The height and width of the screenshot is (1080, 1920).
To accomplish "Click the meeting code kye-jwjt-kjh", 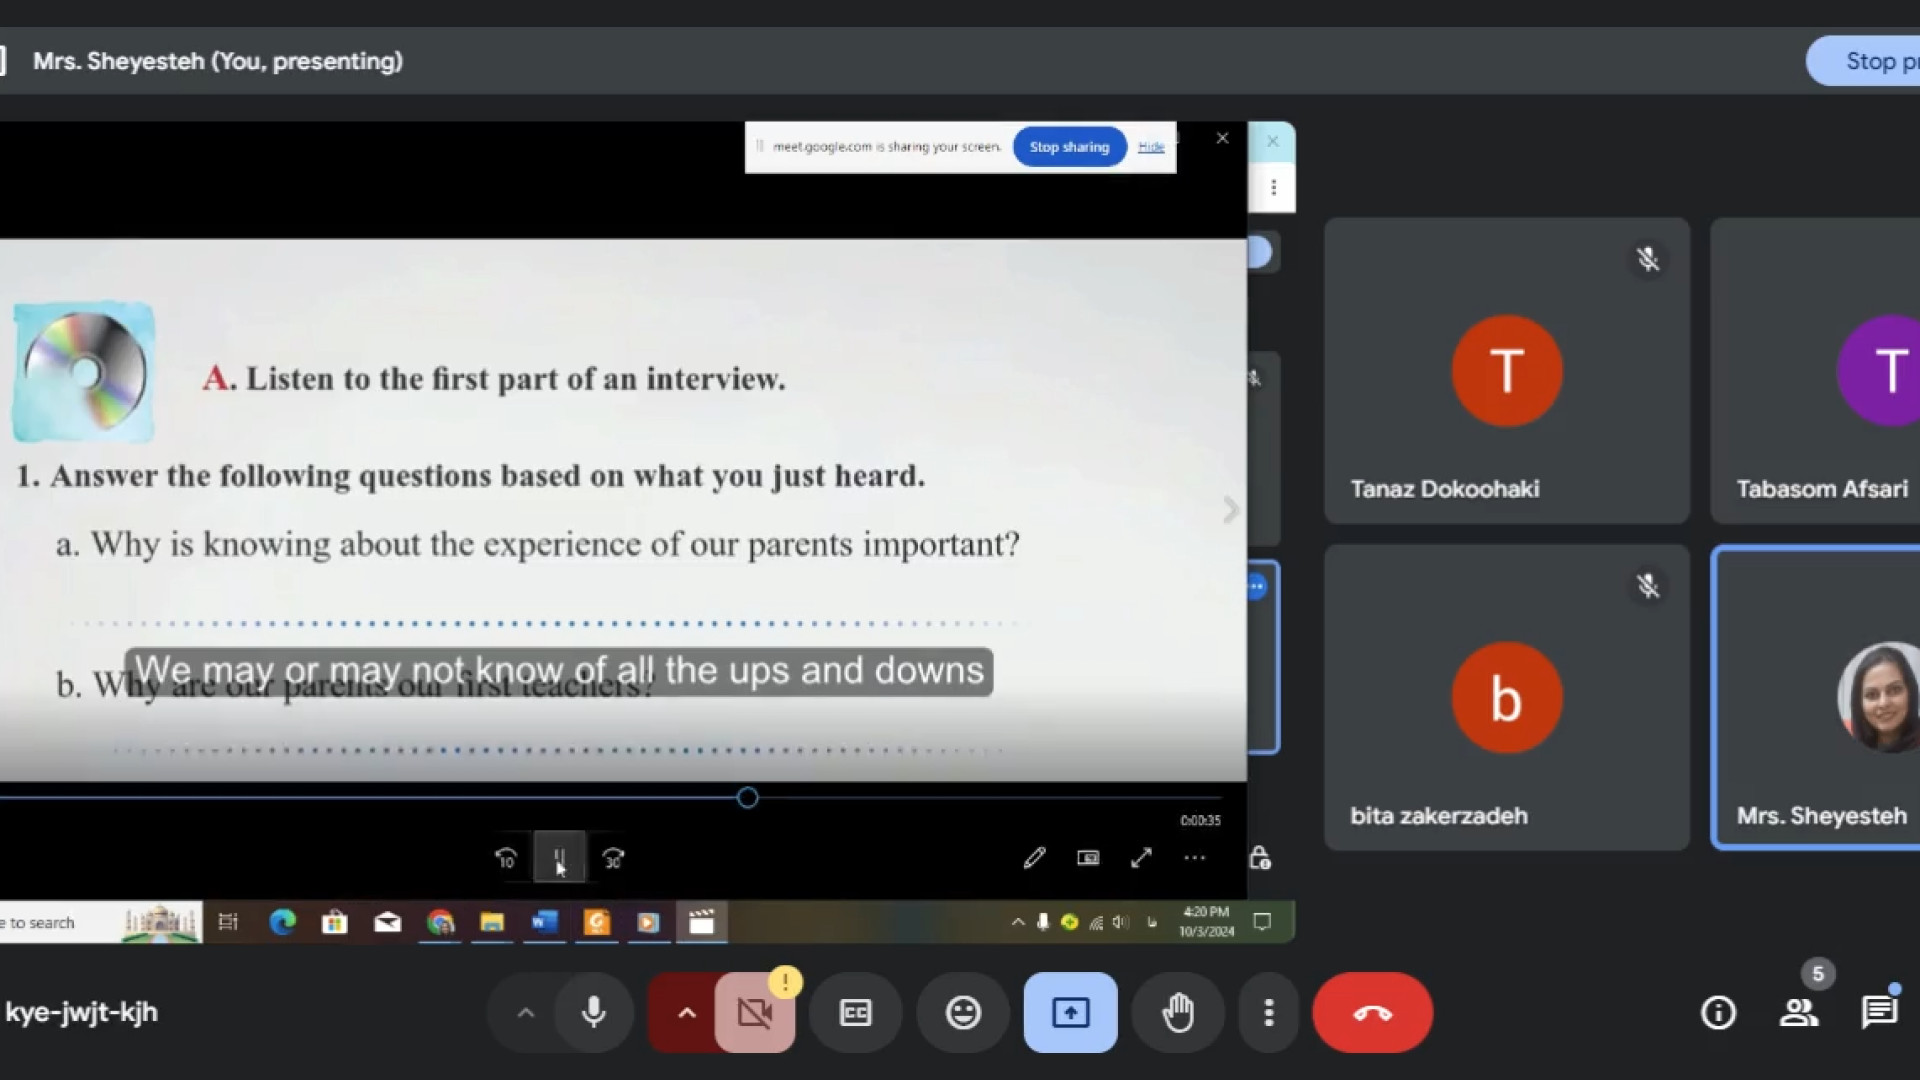I will pos(81,1012).
